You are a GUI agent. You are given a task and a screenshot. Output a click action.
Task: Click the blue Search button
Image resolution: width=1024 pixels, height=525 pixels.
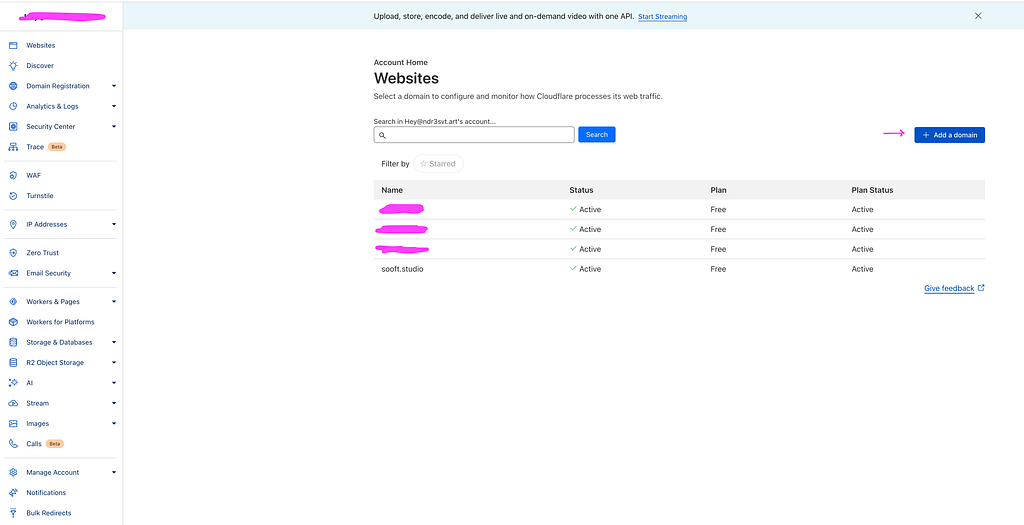click(597, 135)
